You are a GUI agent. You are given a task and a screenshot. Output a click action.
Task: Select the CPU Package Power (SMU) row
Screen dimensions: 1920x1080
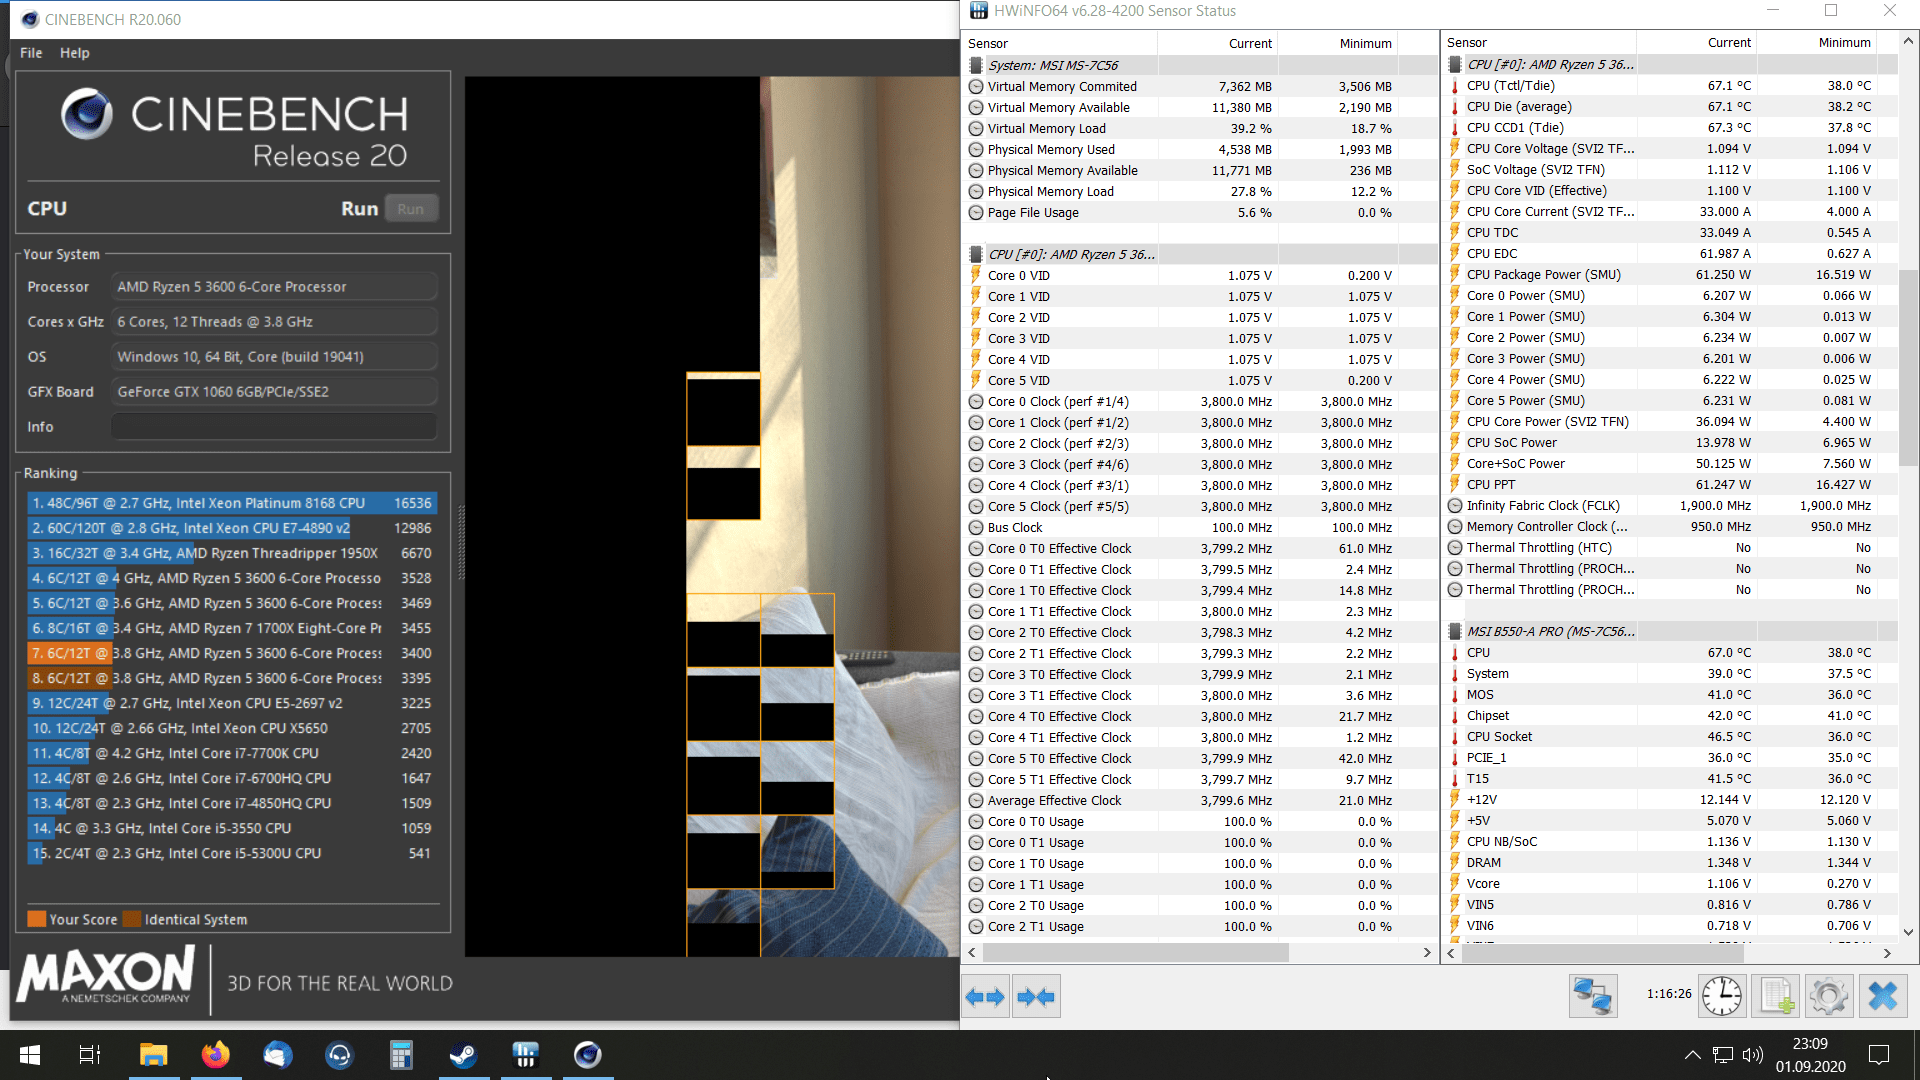1670,275
